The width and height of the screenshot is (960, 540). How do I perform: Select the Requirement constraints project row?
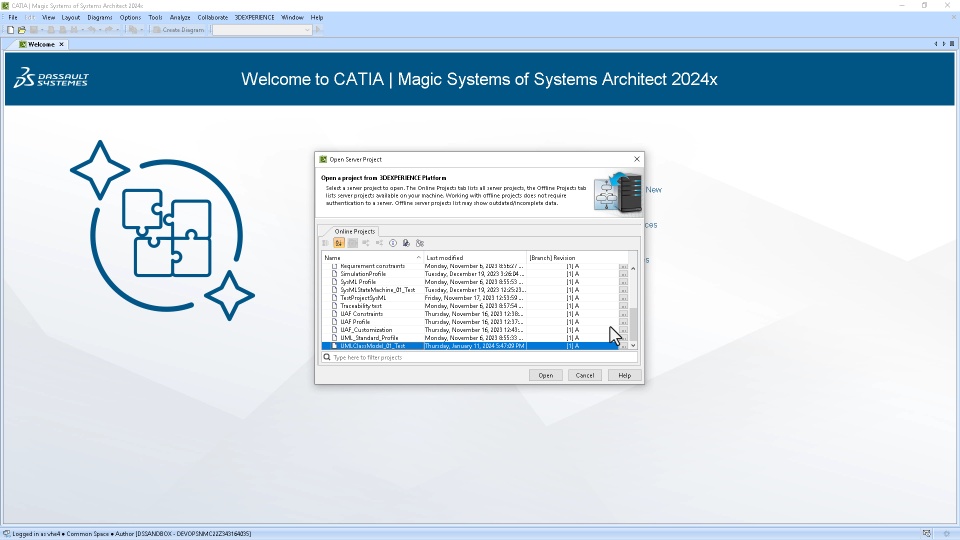coord(470,266)
